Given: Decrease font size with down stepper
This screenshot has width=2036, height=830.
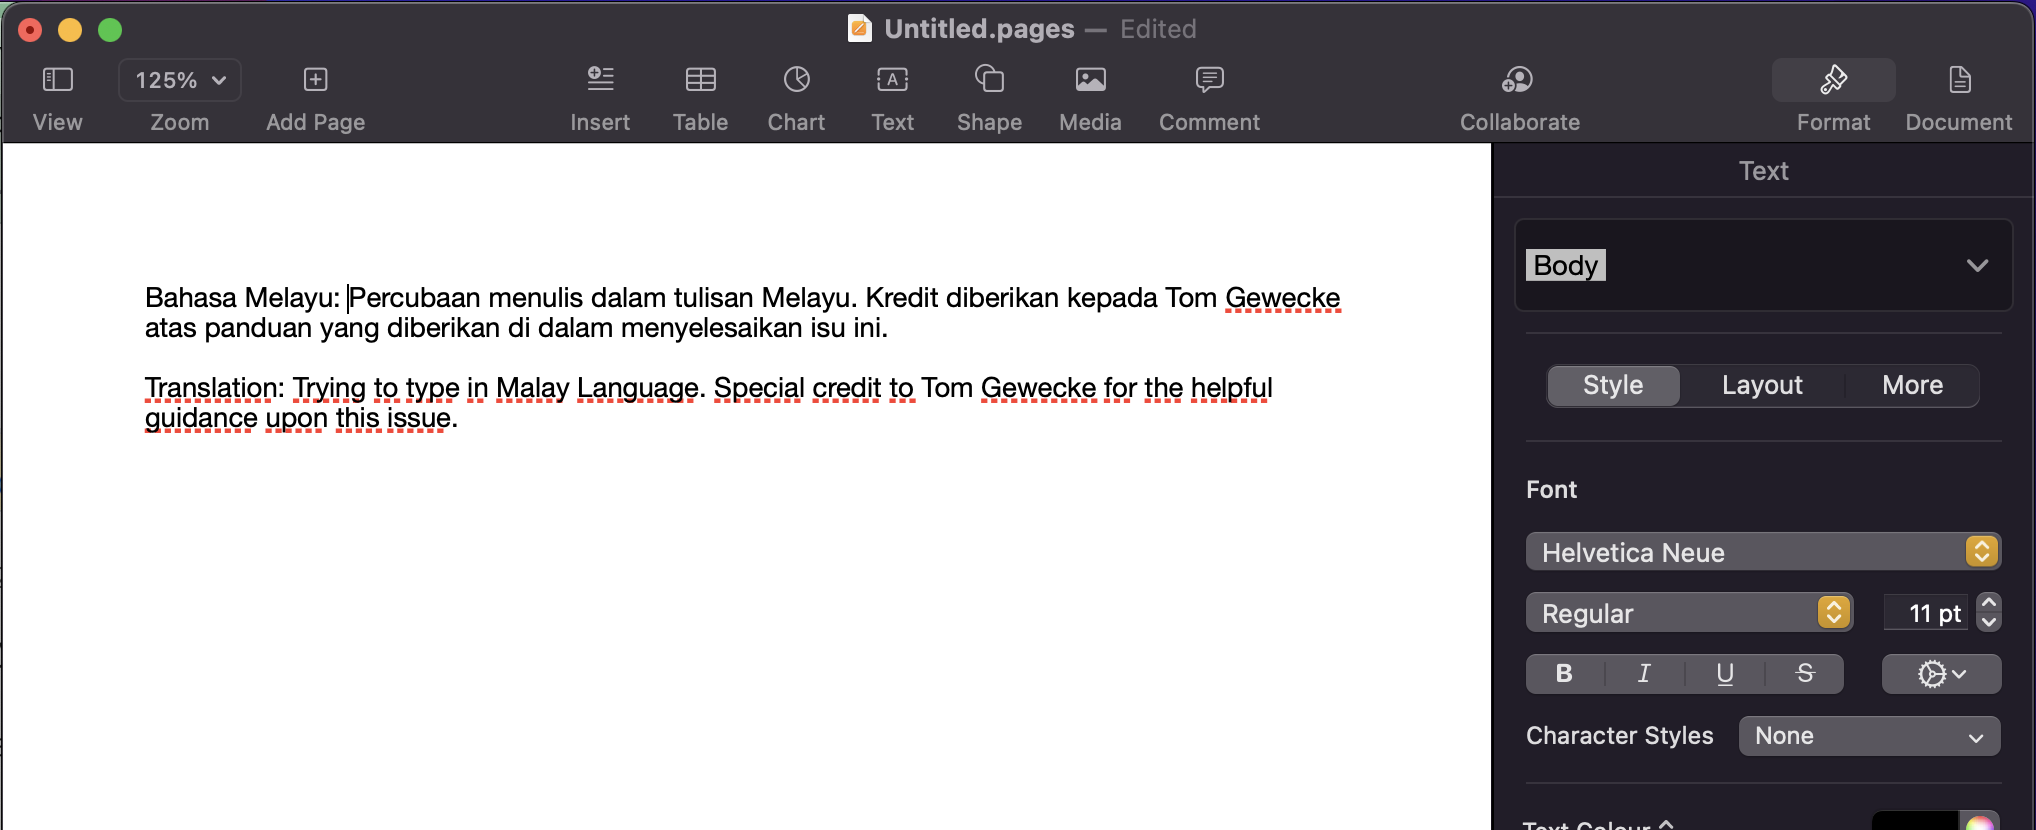Looking at the screenshot, I should tap(1989, 622).
